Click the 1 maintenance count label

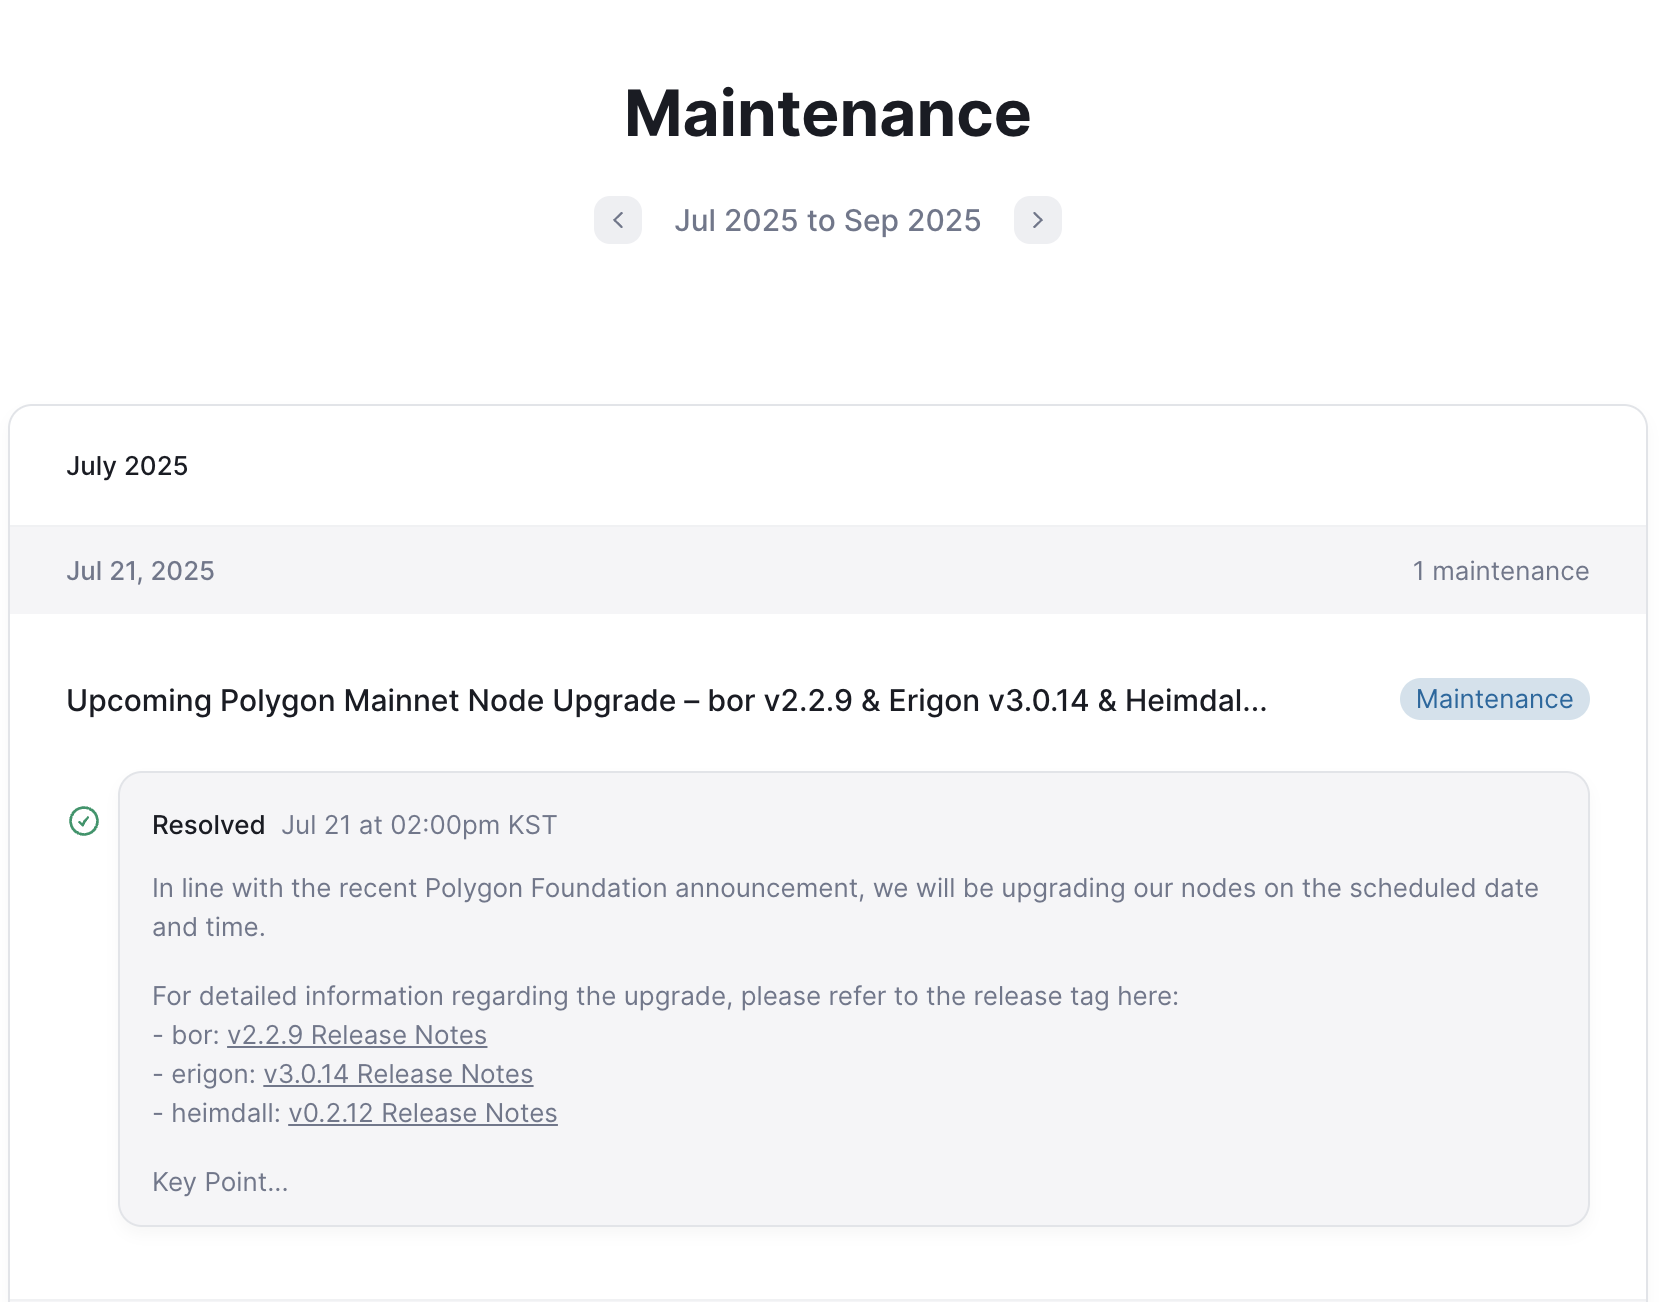(x=1501, y=570)
